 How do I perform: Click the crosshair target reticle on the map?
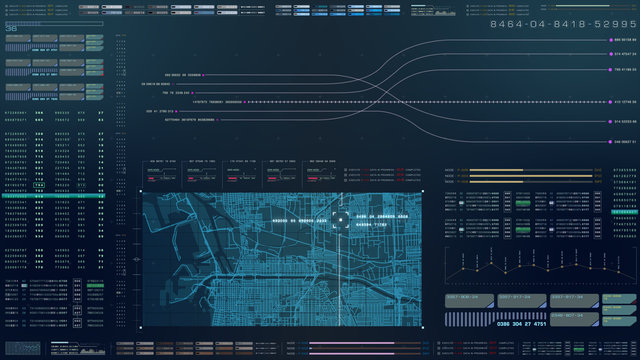pos(340,220)
